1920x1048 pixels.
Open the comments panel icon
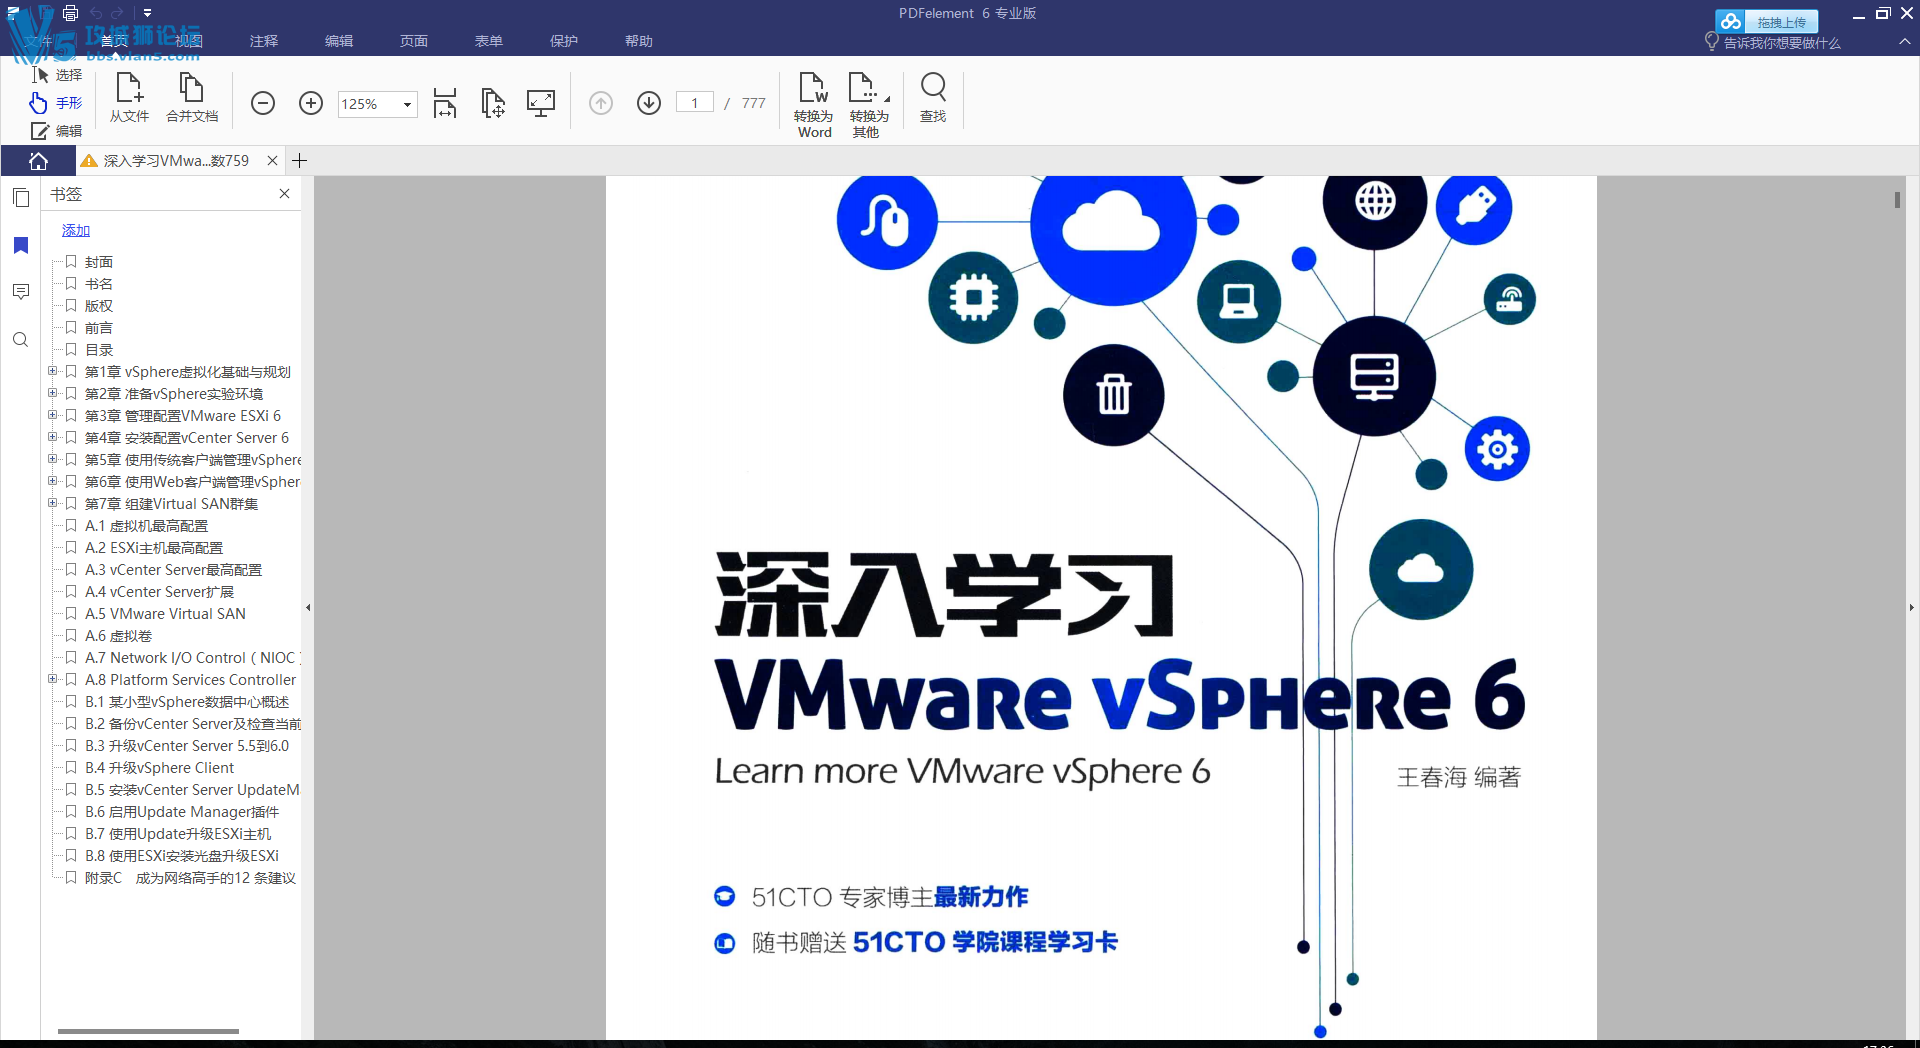pyautogui.click(x=20, y=291)
